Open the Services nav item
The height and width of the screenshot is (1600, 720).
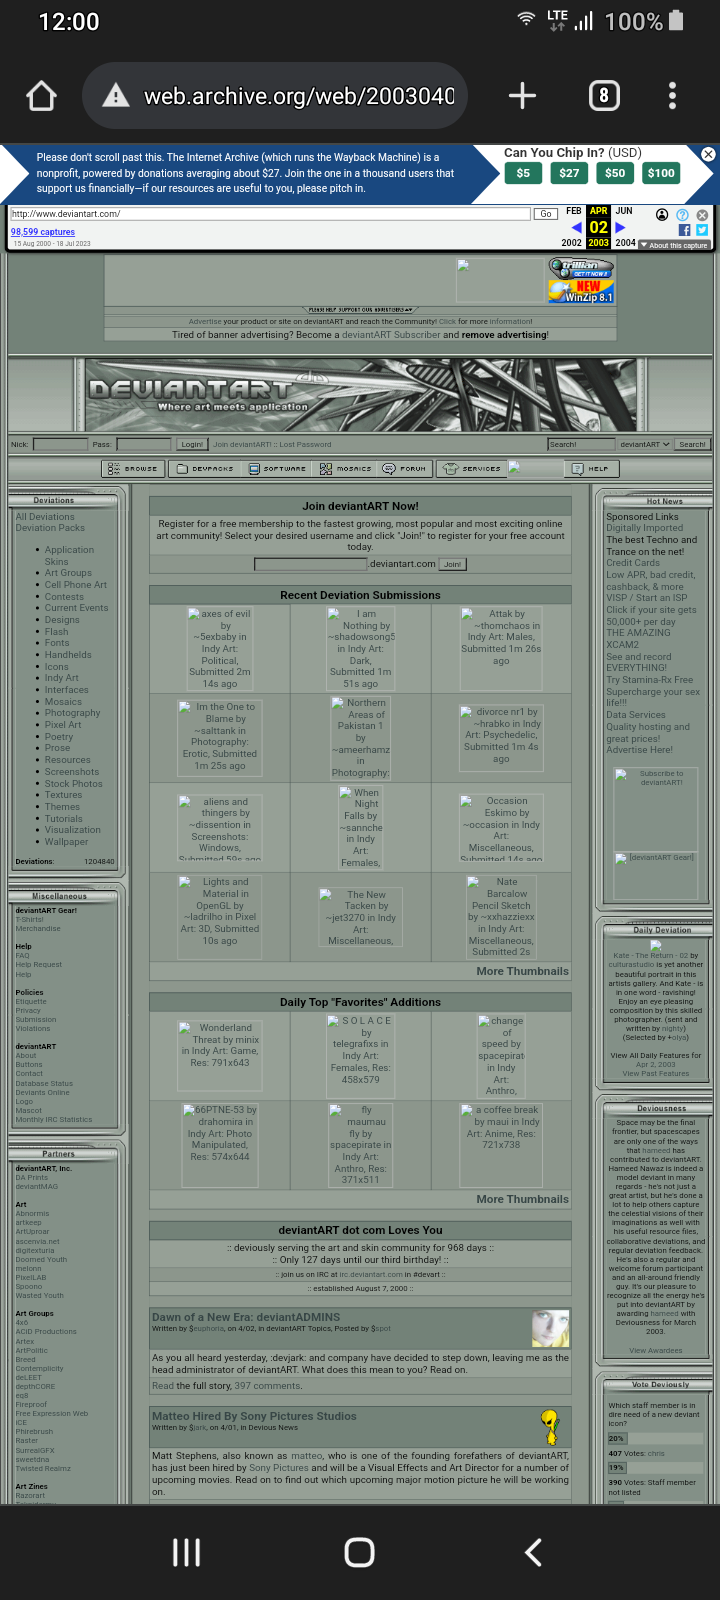pyautogui.click(x=472, y=468)
